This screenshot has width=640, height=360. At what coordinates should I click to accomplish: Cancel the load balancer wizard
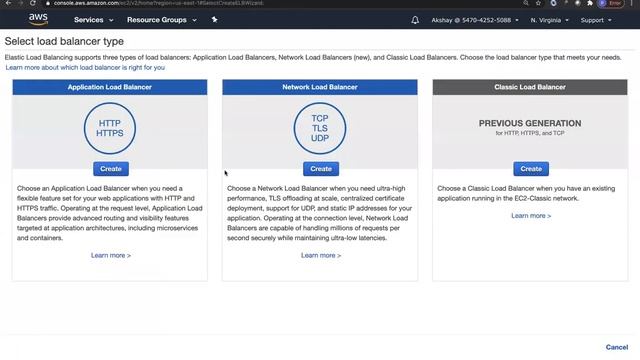[617, 347]
